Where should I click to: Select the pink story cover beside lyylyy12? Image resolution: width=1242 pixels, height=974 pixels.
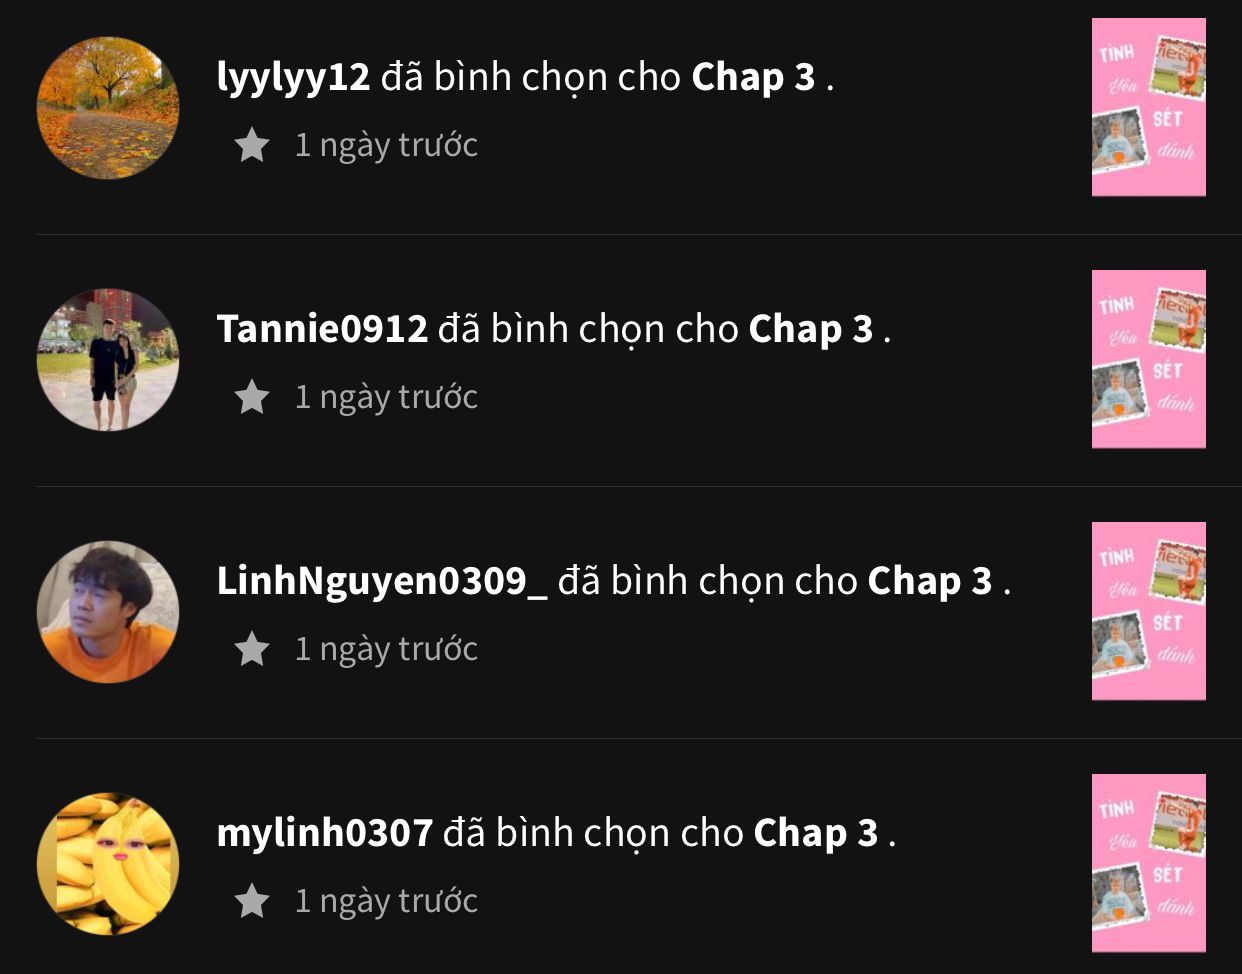point(1149,107)
